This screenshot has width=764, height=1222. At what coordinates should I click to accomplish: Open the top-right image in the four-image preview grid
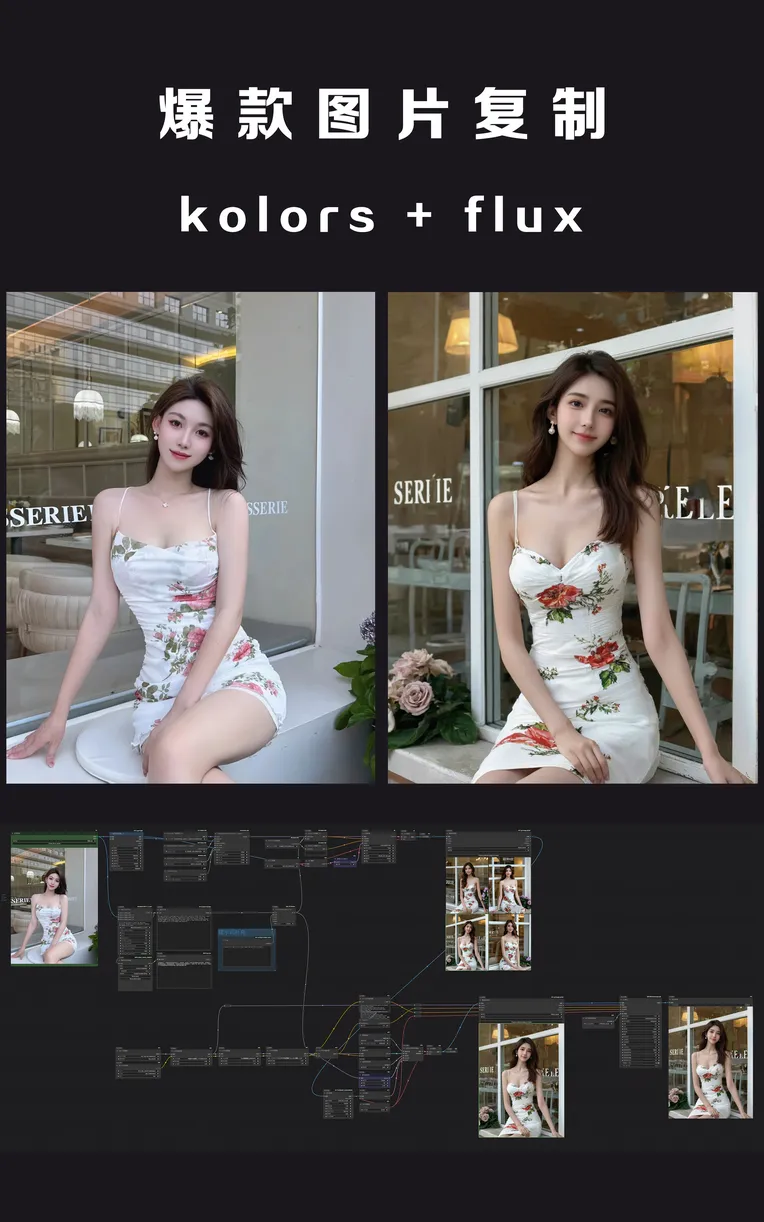(x=509, y=884)
